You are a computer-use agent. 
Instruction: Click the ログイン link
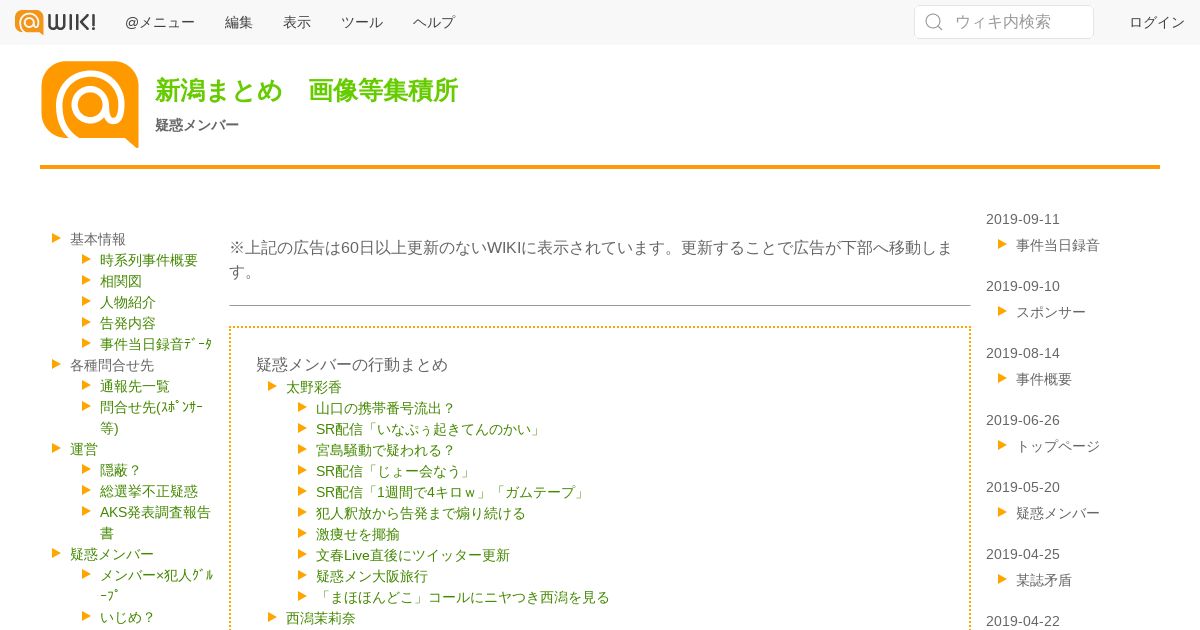(x=1157, y=22)
